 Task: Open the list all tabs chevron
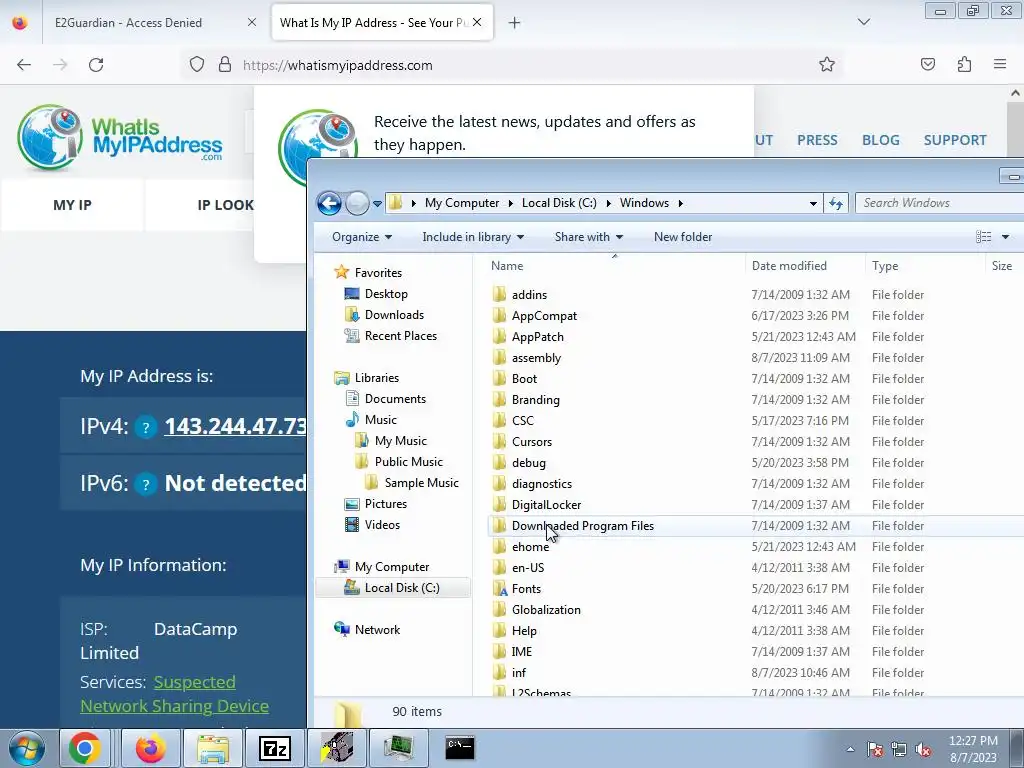863,22
